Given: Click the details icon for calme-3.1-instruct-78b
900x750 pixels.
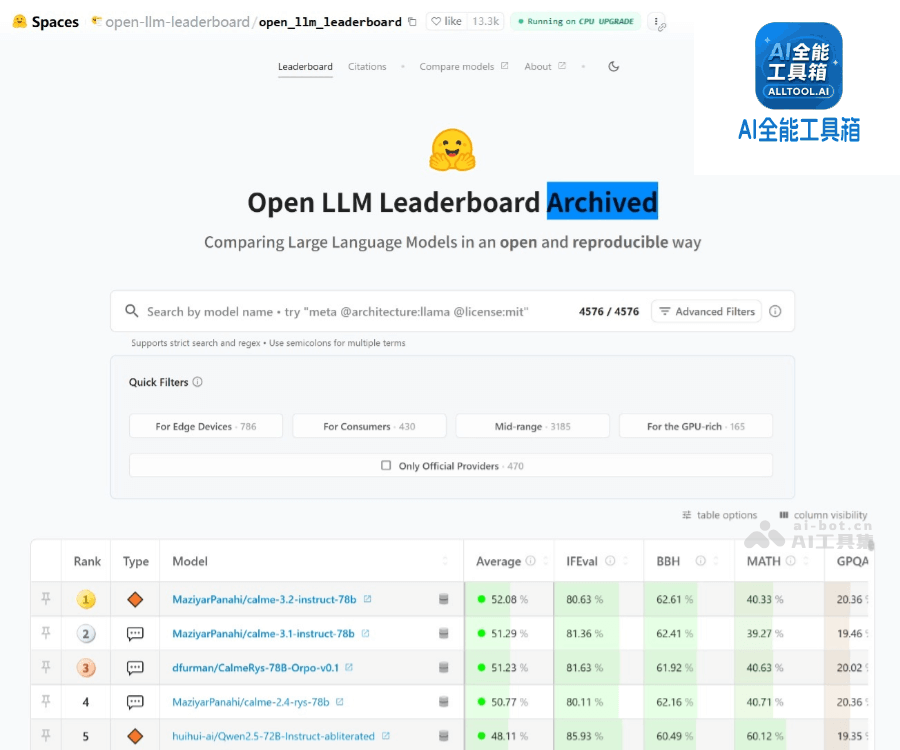Looking at the screenshot, I should pyautogui.click(x=444, y=634).
